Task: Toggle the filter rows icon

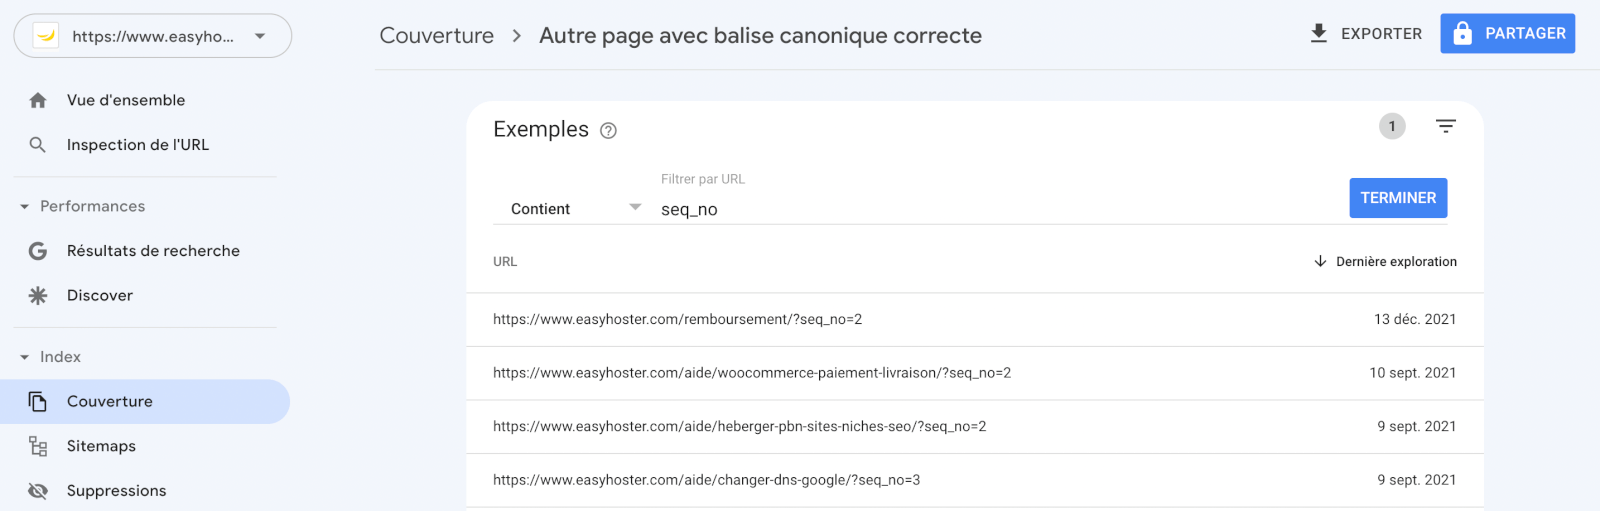Action: [x=1445, y=126]
